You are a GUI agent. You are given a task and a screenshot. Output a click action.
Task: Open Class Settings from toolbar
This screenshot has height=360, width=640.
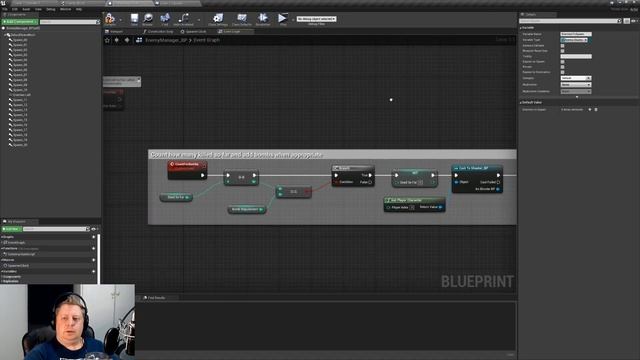click(x=218, y=19)
